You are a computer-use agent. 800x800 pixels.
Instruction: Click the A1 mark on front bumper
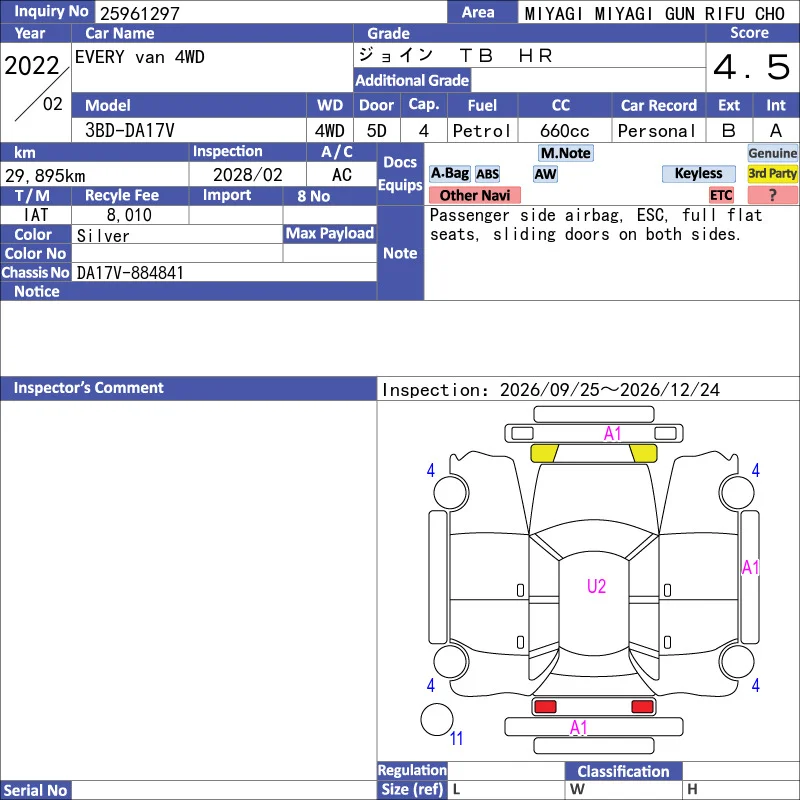[x=612, y=434]
